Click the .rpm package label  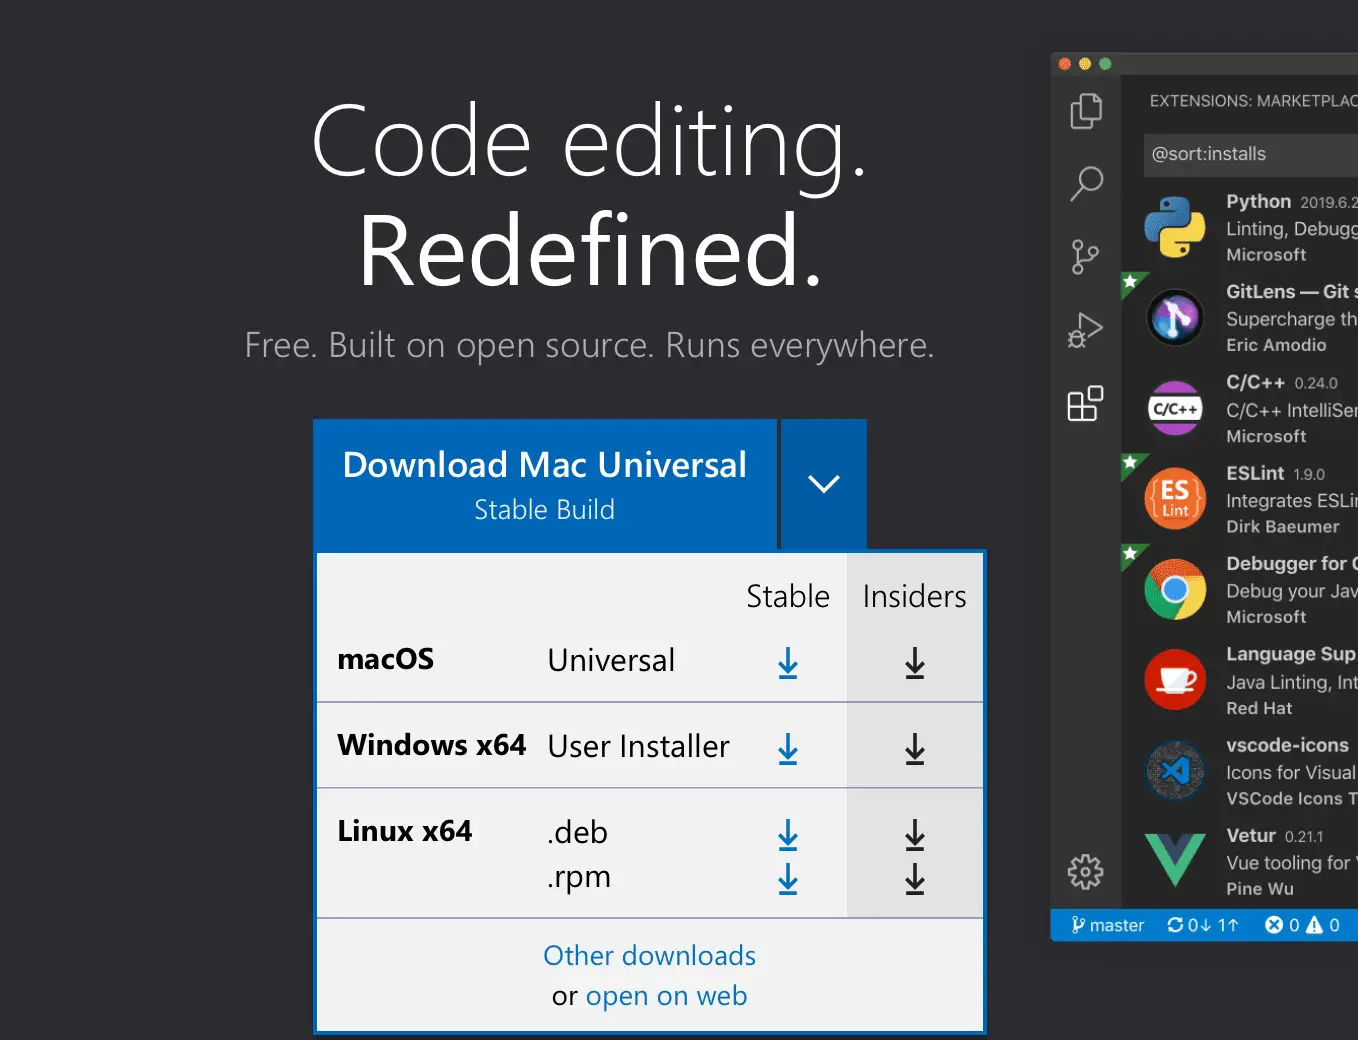click(578, 877)
